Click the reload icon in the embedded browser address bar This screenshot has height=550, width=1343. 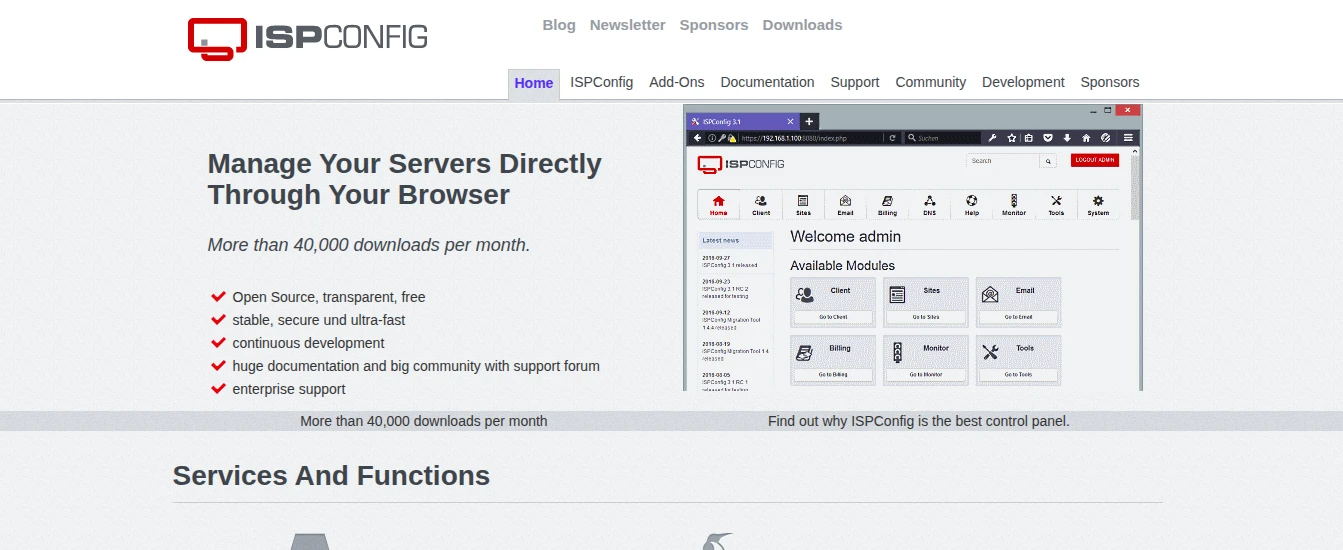coord(892,138)
